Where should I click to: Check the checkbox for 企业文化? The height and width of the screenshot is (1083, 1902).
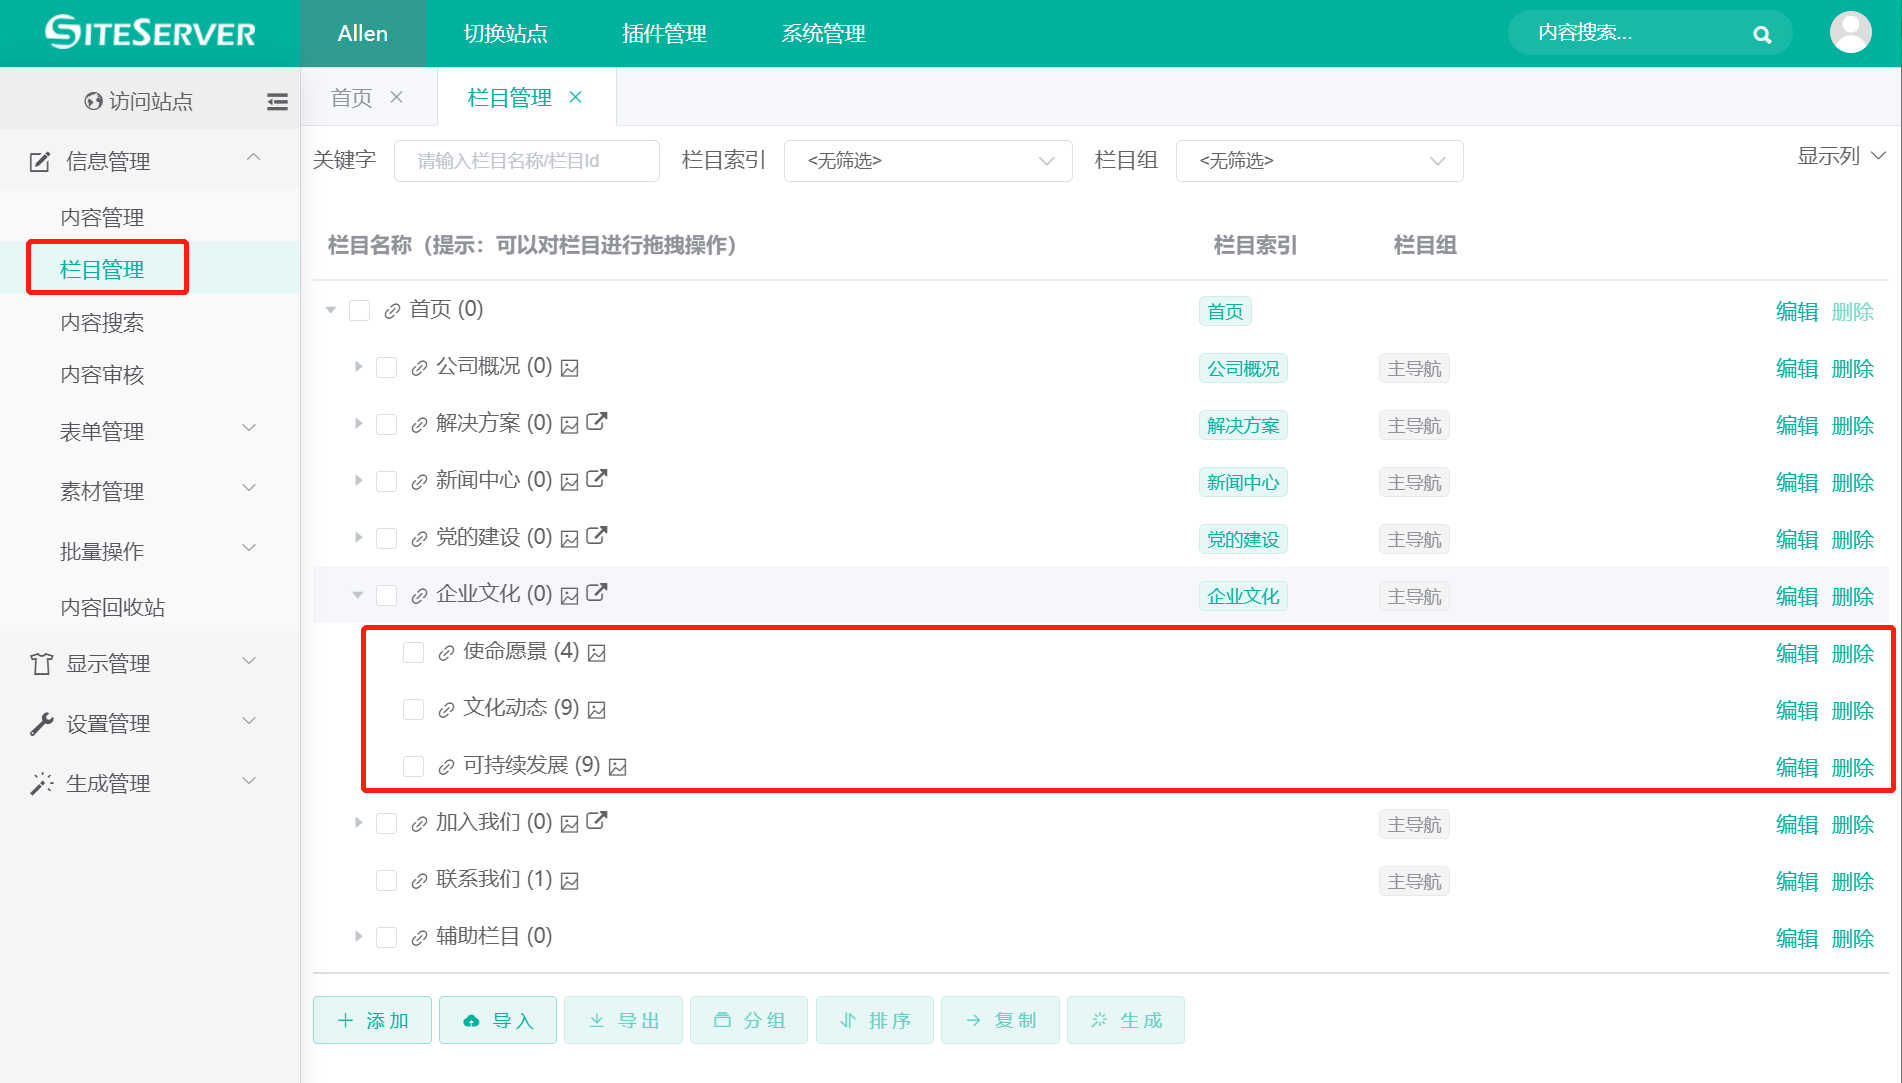click(x=386, y=594)
